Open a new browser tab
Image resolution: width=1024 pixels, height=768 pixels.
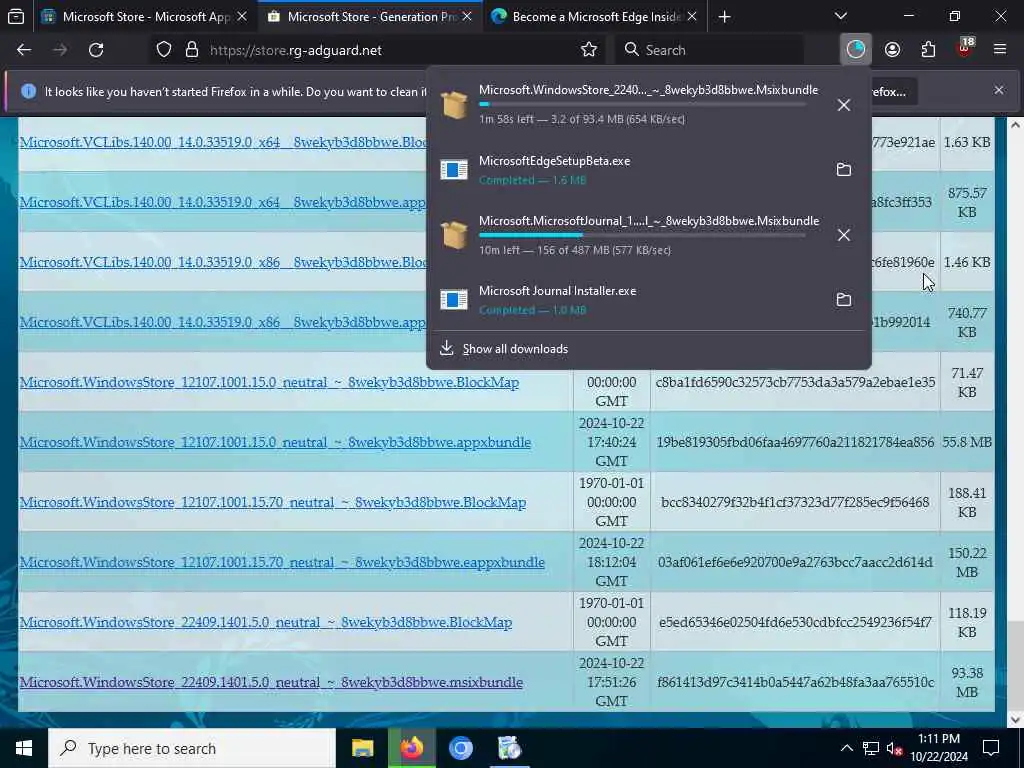pos(724,17)
